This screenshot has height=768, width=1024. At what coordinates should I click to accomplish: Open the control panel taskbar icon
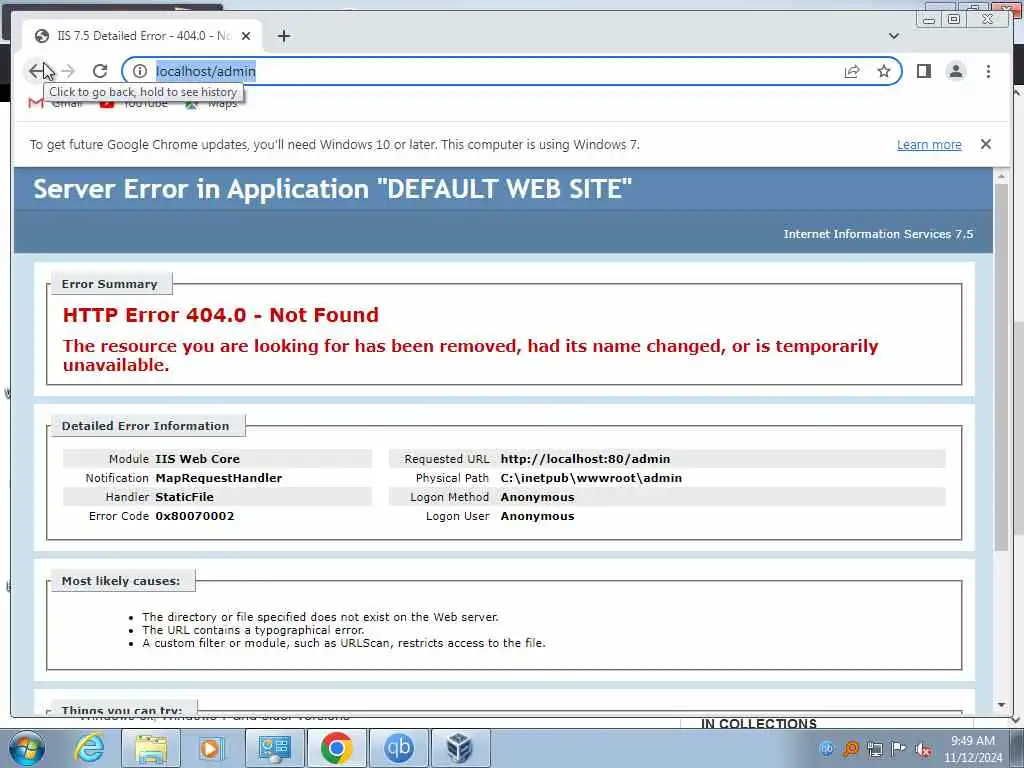pyautogui.click(x=275, y=748)
